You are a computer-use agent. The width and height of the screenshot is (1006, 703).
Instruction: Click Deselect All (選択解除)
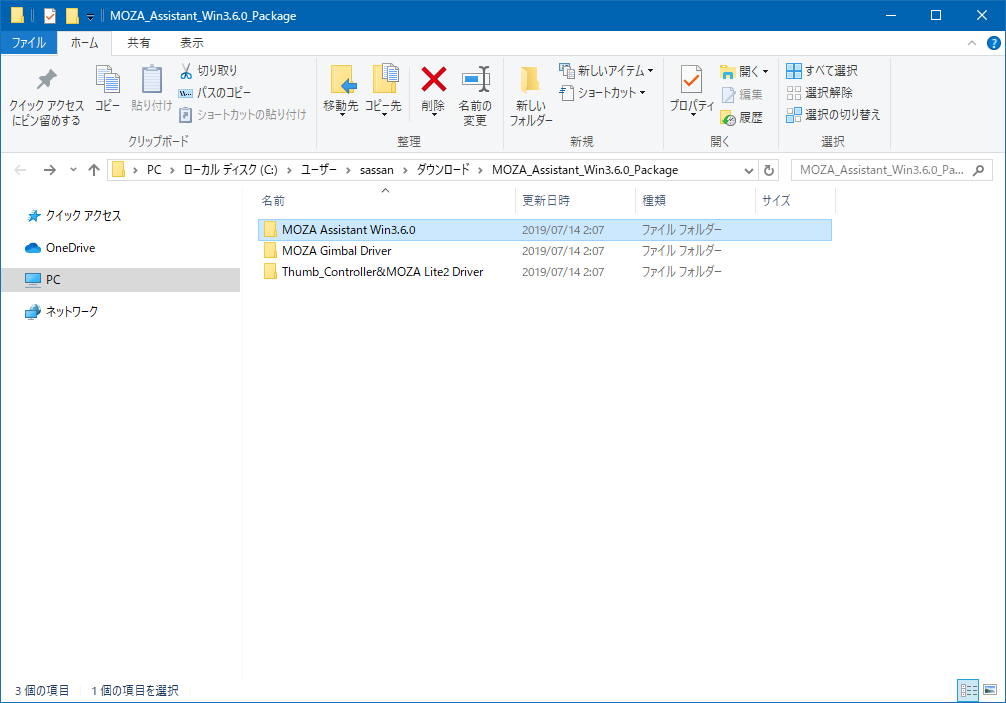click(x=820, y=93)
